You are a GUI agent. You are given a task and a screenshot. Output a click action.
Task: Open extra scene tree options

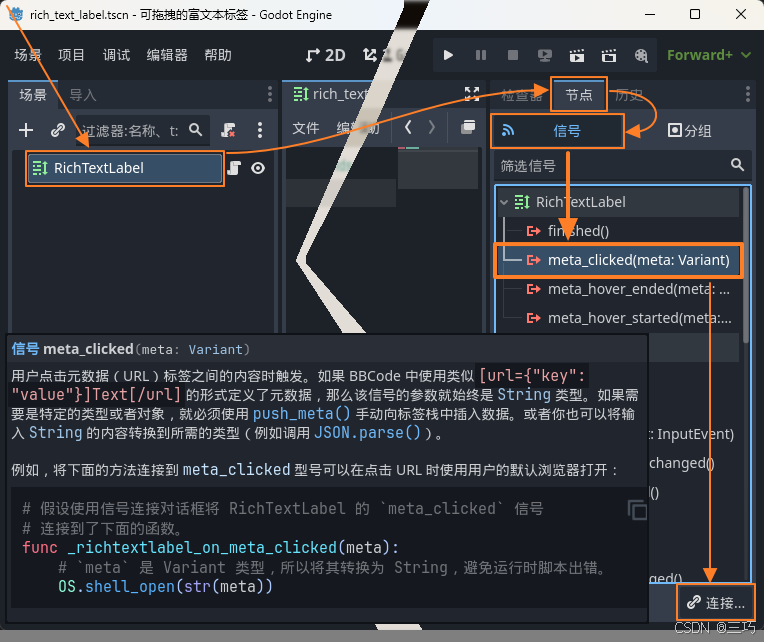click(260, 130)
